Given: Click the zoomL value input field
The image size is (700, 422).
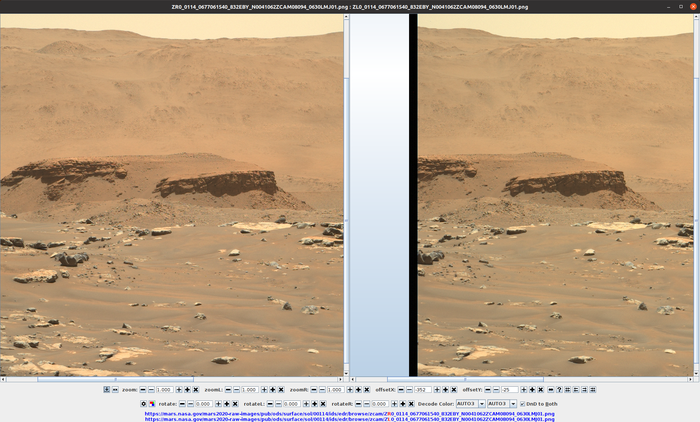Looking at the screenshot, I should pos(250,390).
